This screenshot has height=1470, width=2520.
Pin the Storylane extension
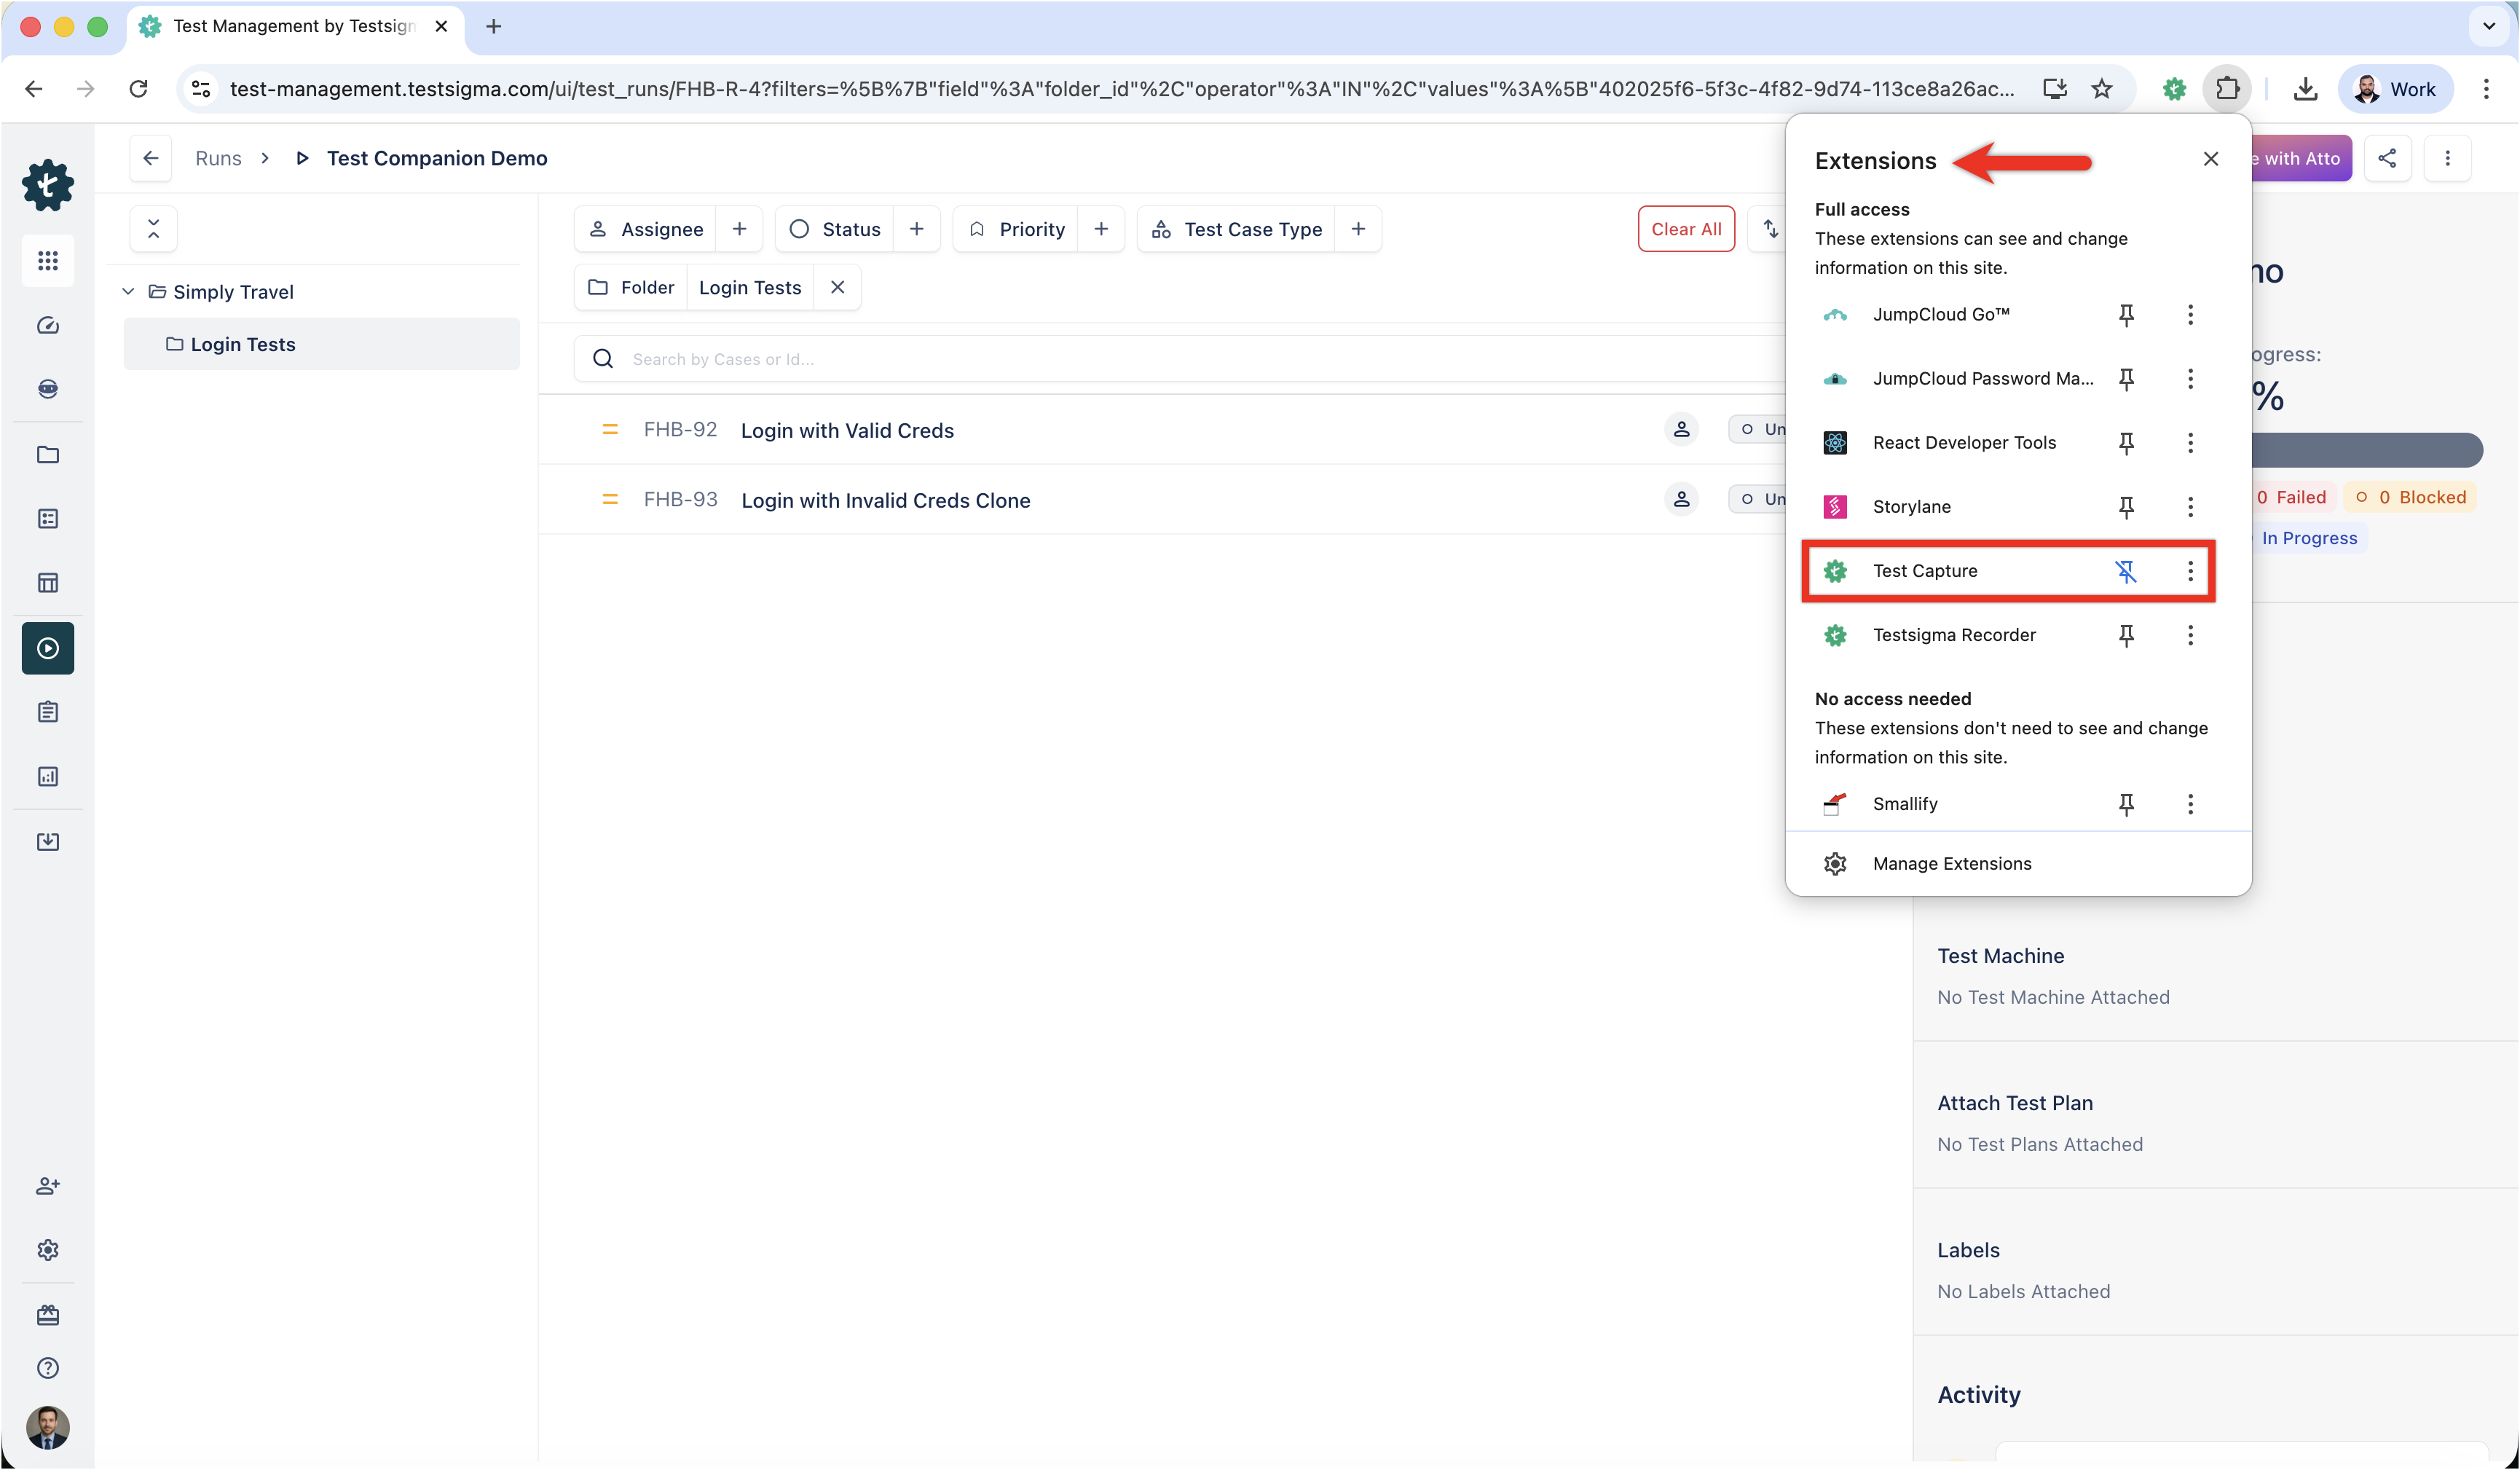[2126, 507]
